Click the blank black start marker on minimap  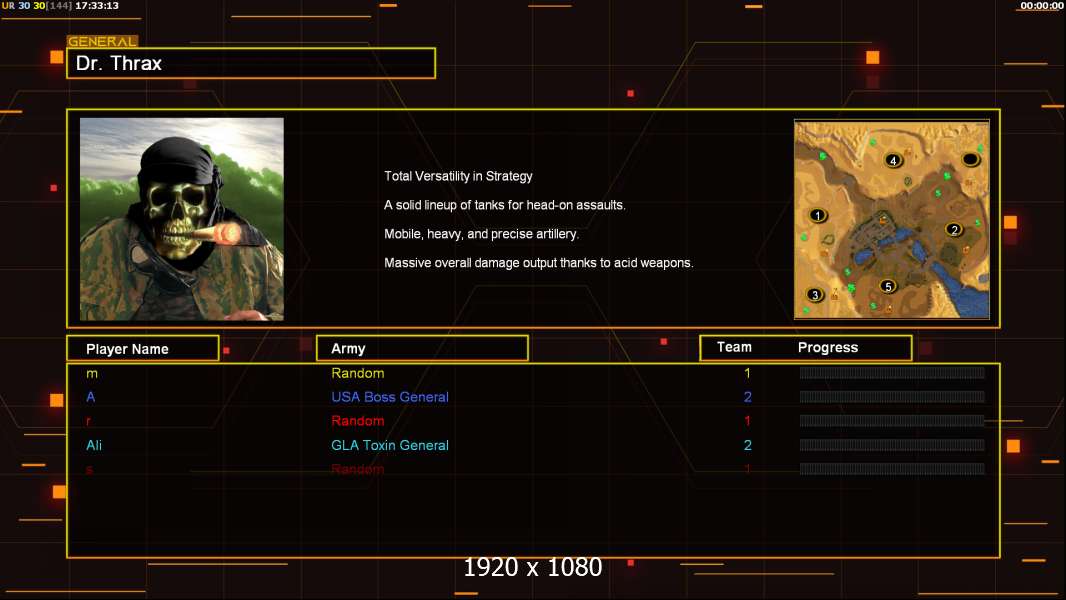(x=971, y=159)
